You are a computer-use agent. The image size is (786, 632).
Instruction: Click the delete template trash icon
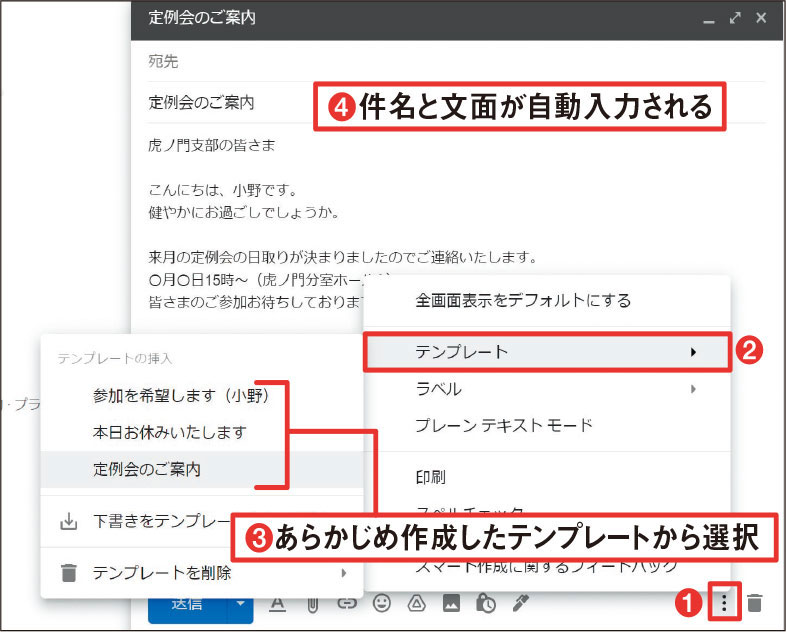click(x=69, y=572)
